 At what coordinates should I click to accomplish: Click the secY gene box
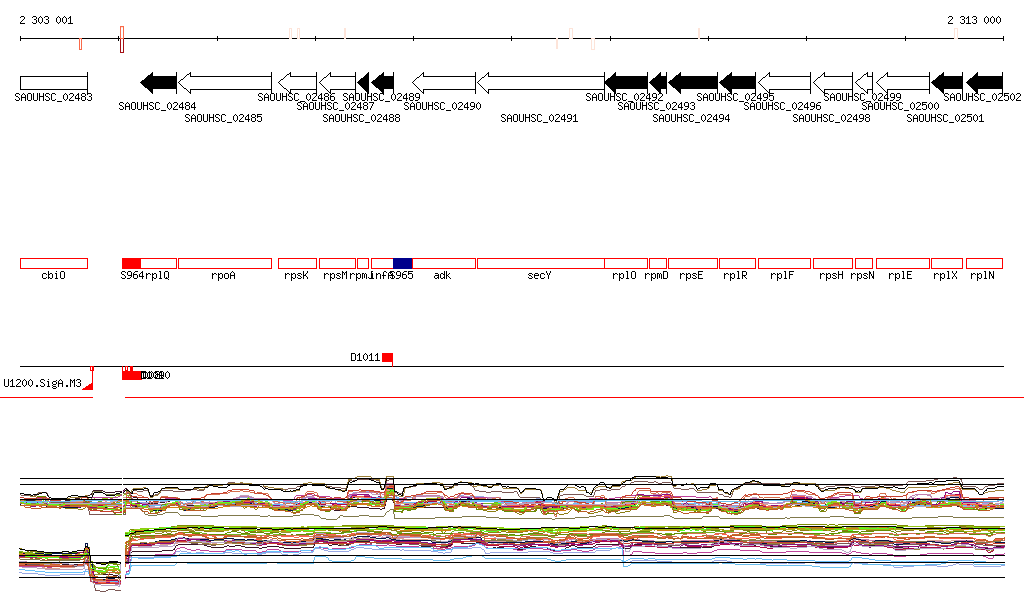[540, 263]
